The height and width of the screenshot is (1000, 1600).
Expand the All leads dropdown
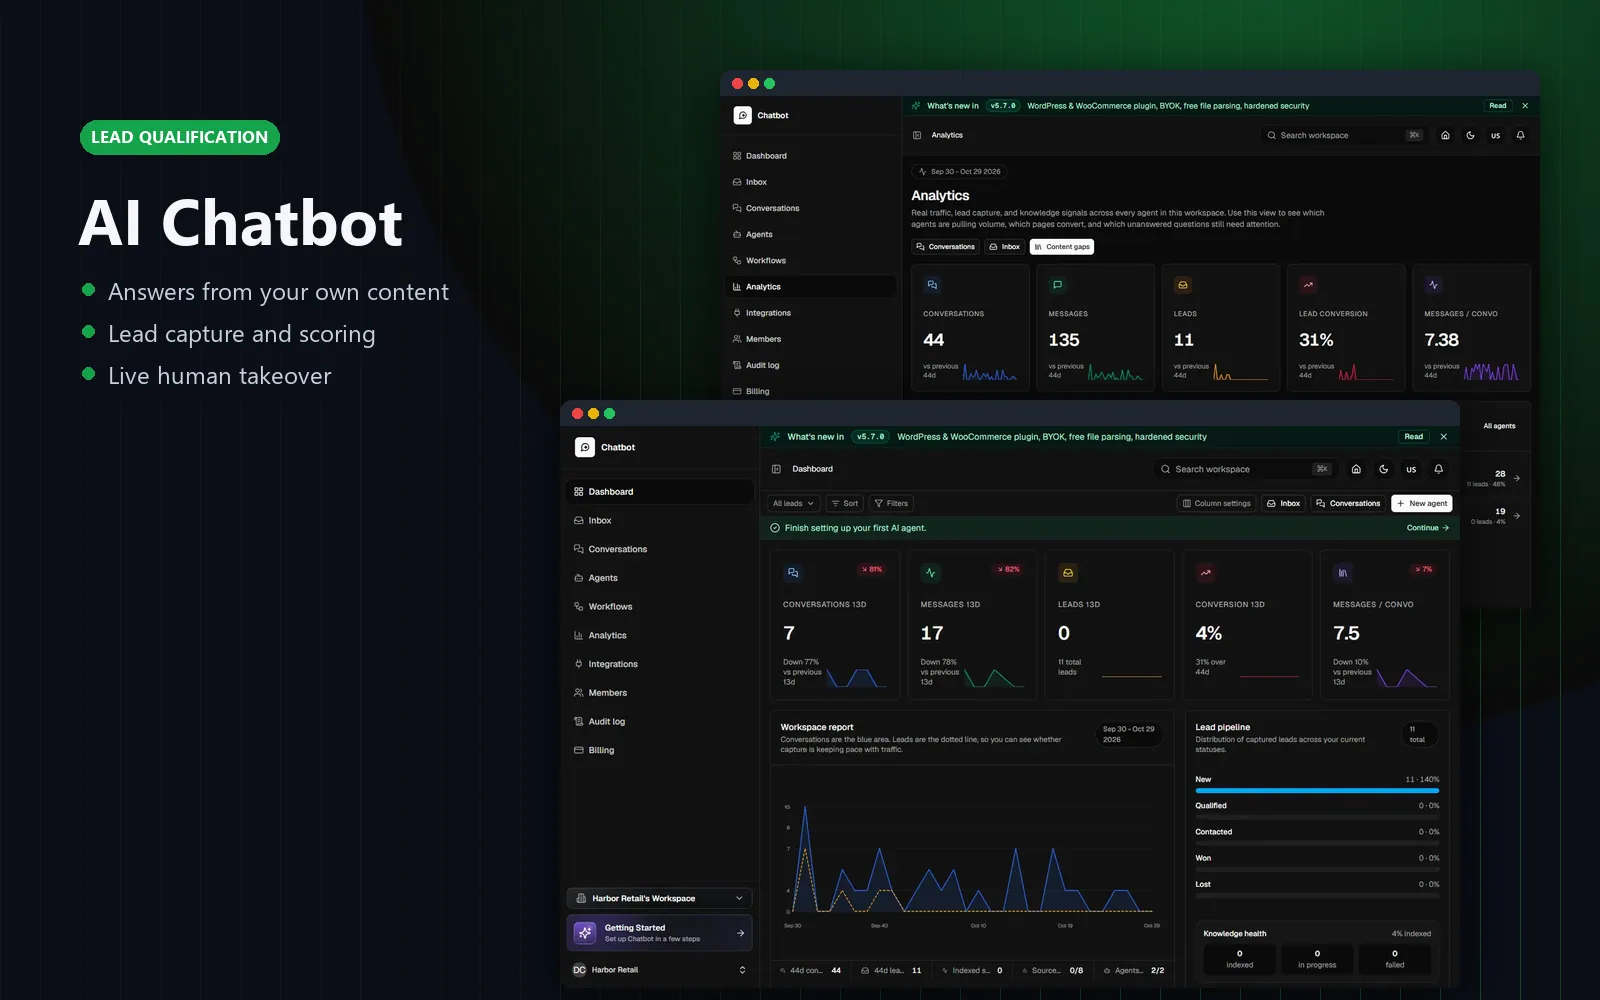[x=794, y=503]
